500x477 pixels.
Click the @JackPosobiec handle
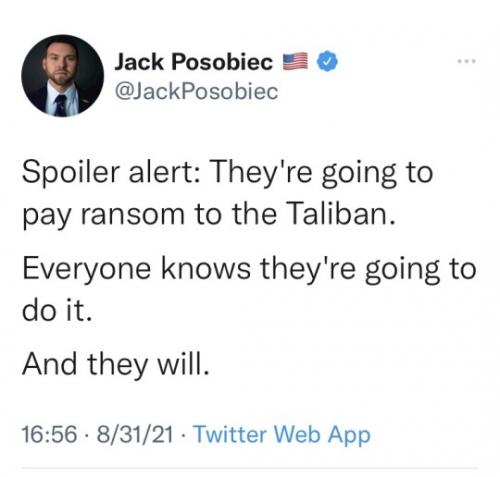pos(196,91)
